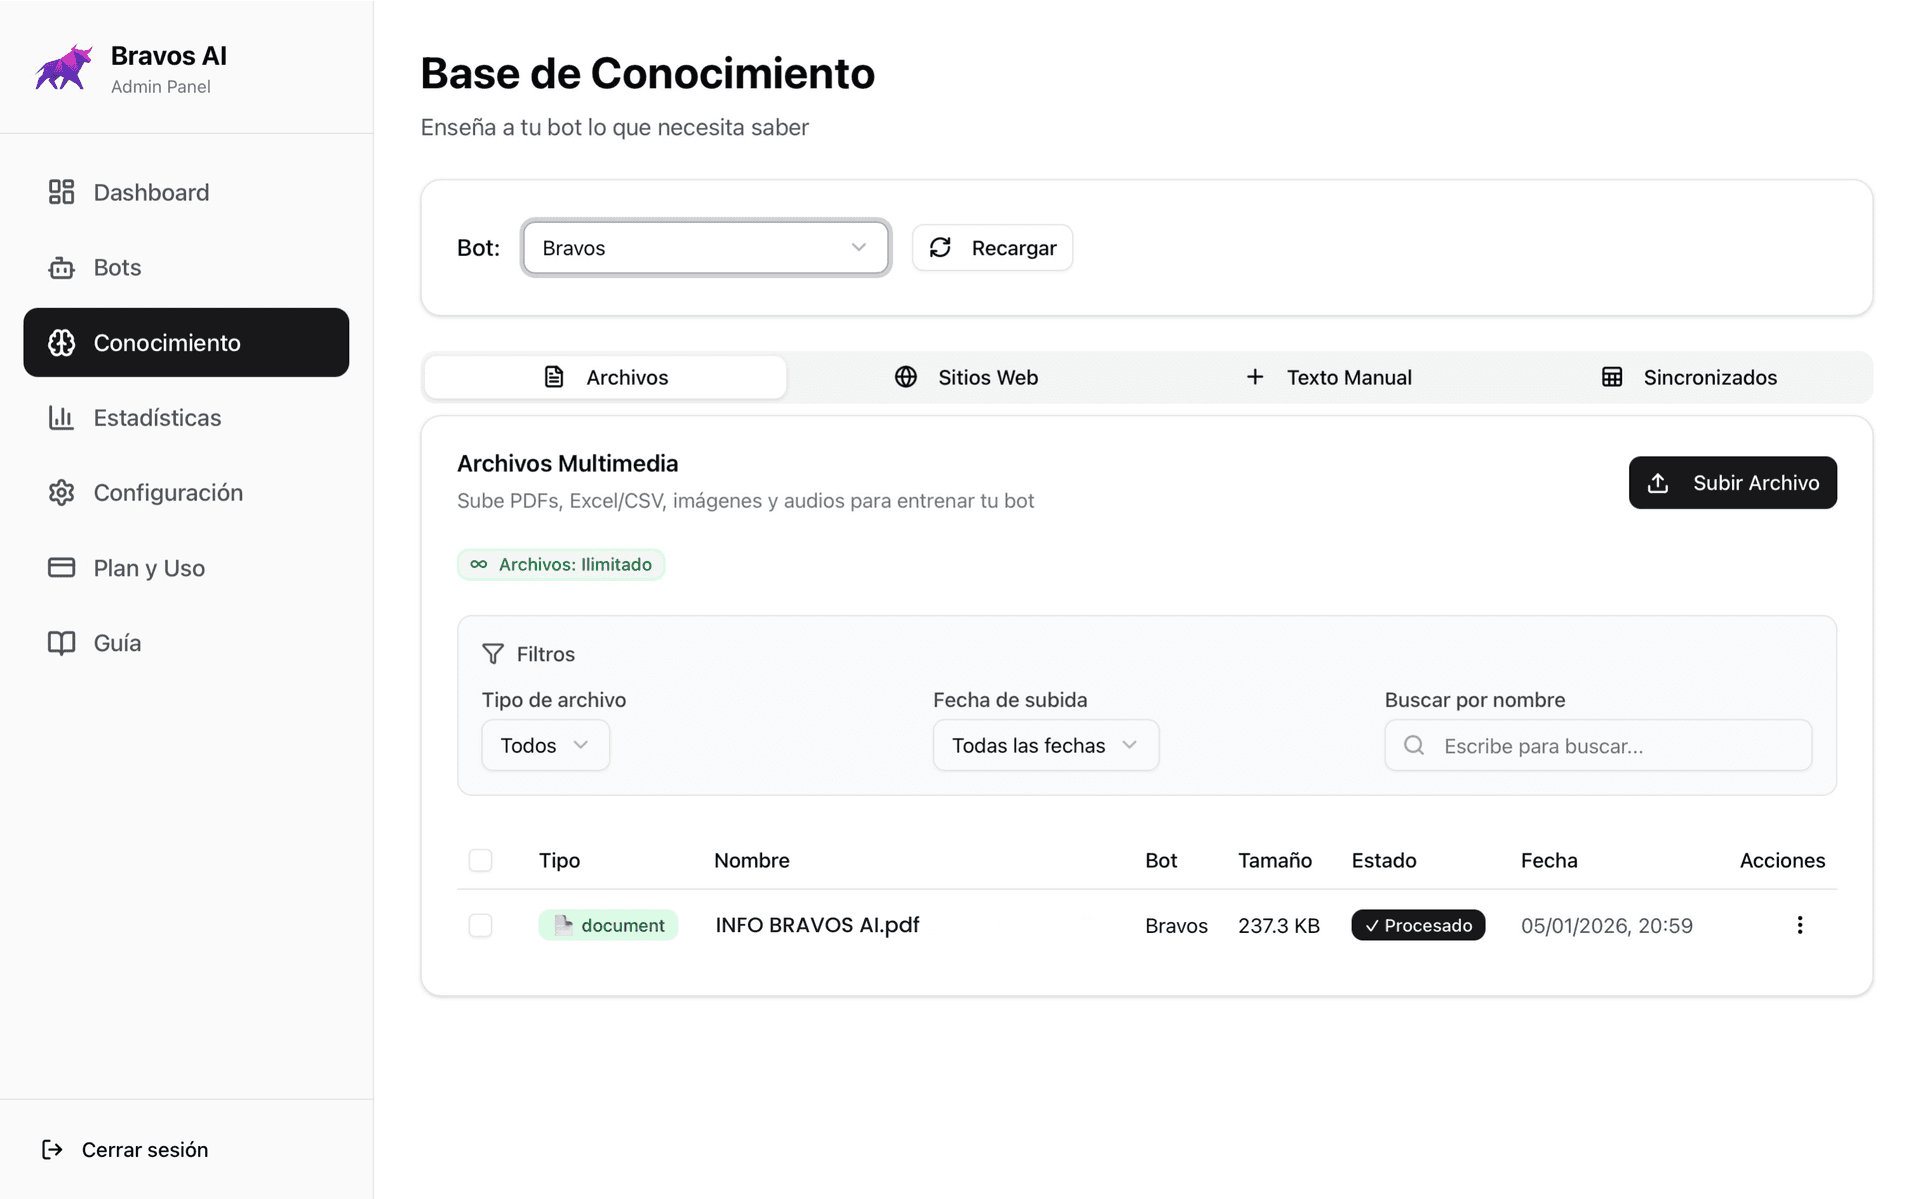Switch to the Sitios Web tab
The width and height of the screenshot is (1920, 1199).
[x=966, y=377]
